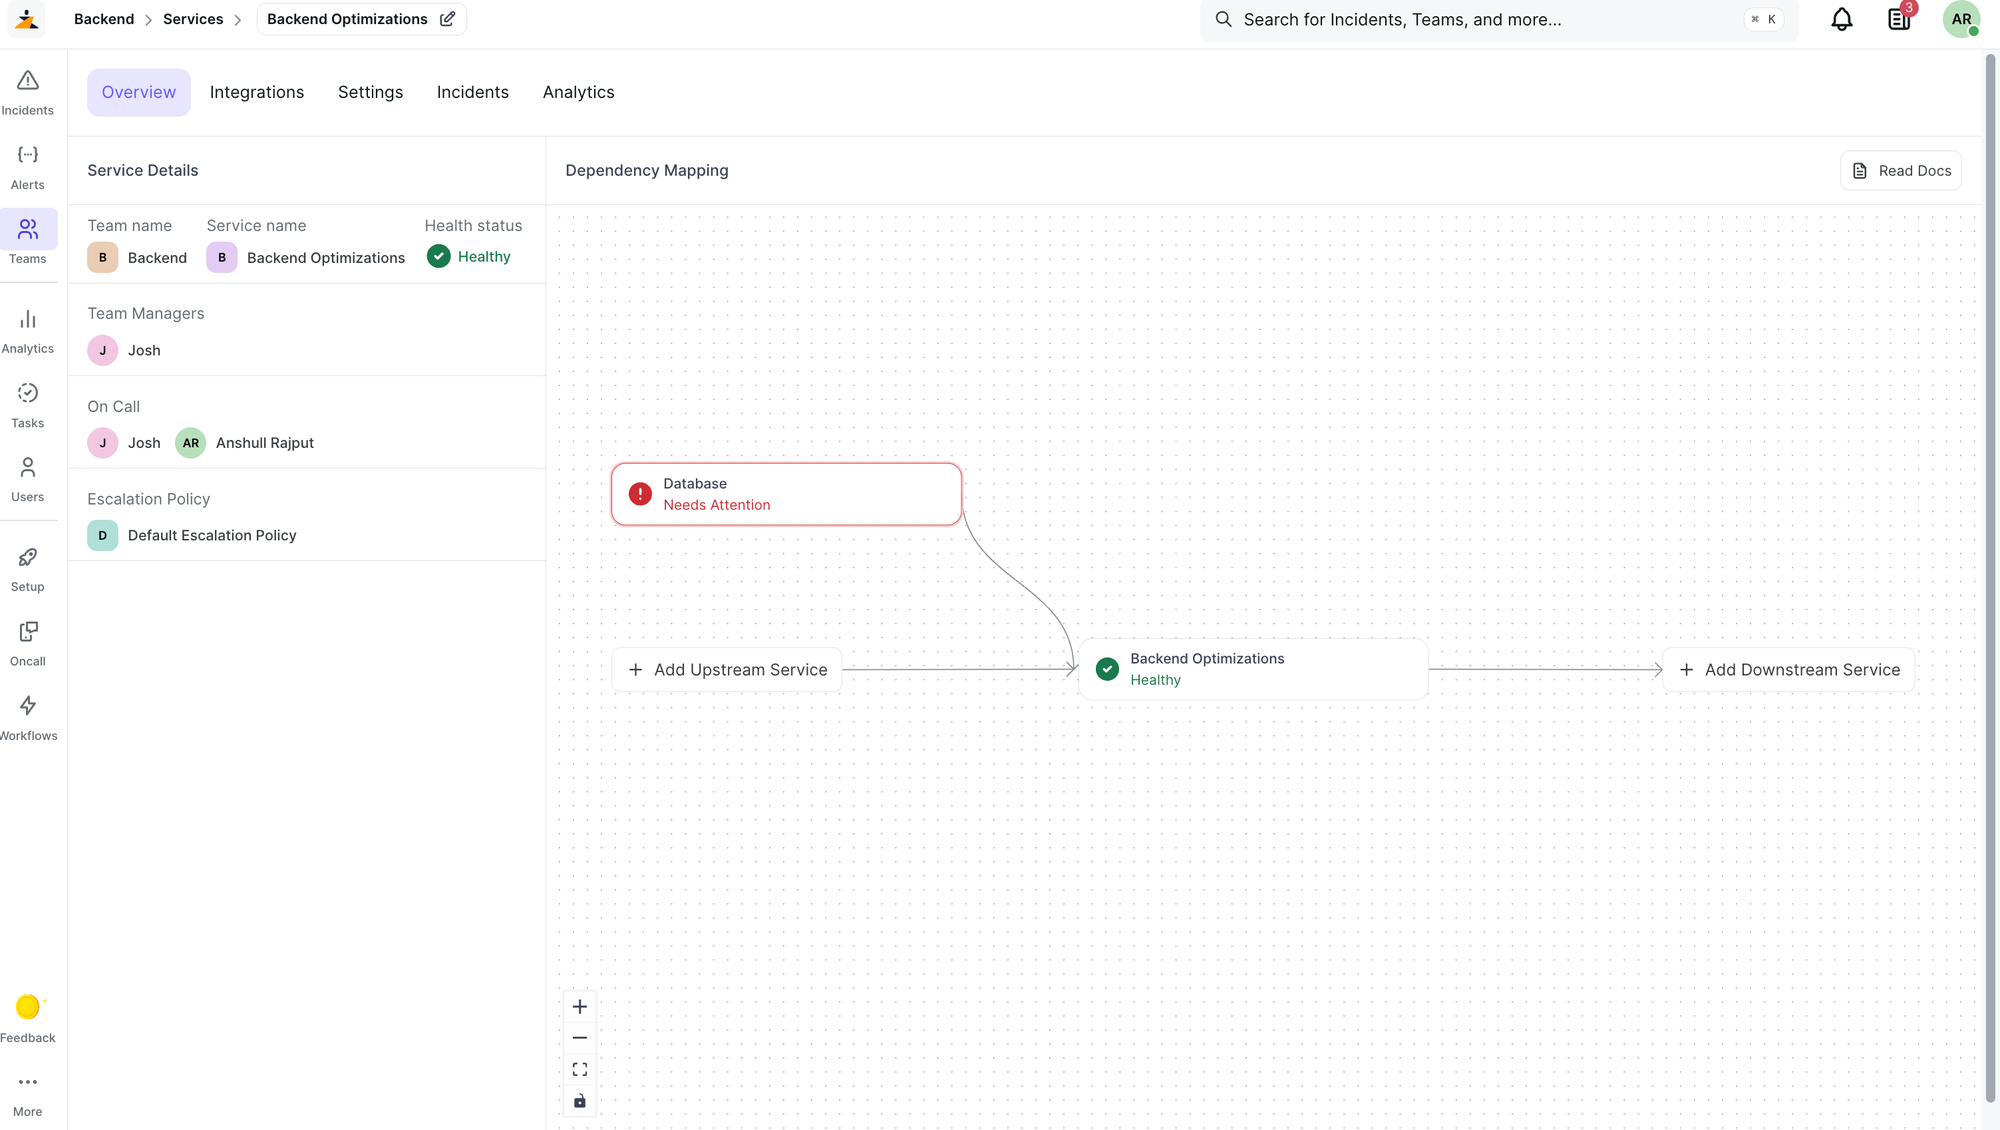Open the More options menu
The height and width of the screenshot is (1130, 2000).
pyautogui.click(x=28, y=1094)
